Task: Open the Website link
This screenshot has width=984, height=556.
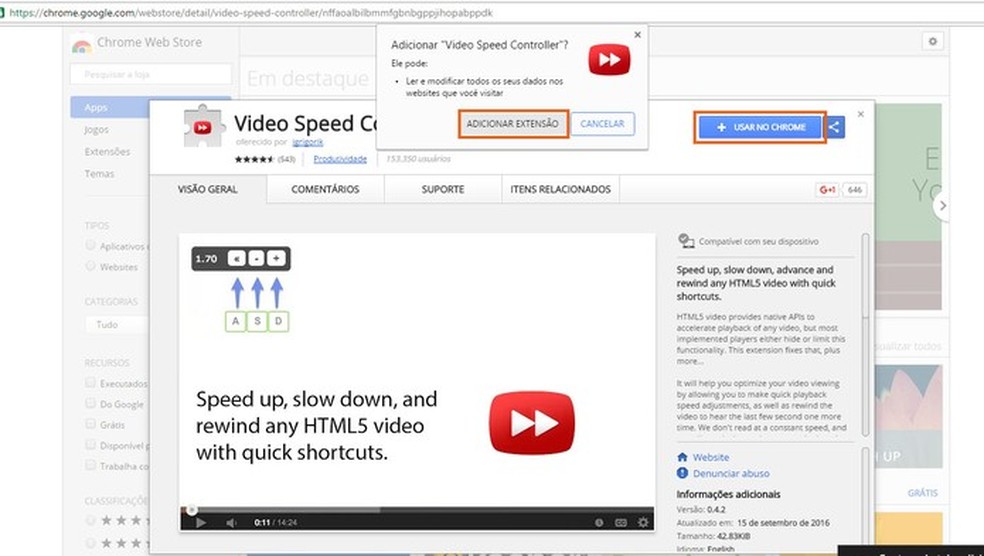Action: point(711,457)
